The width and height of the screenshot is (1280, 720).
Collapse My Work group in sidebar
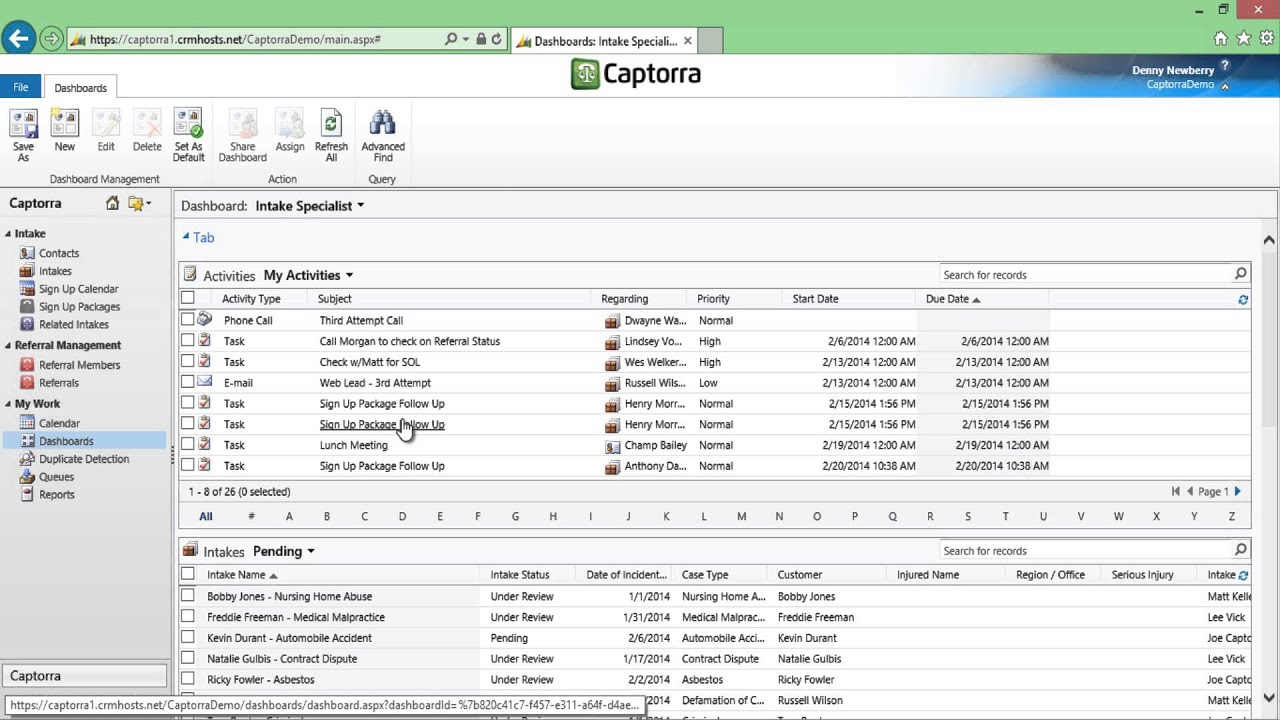click(8, 404)
